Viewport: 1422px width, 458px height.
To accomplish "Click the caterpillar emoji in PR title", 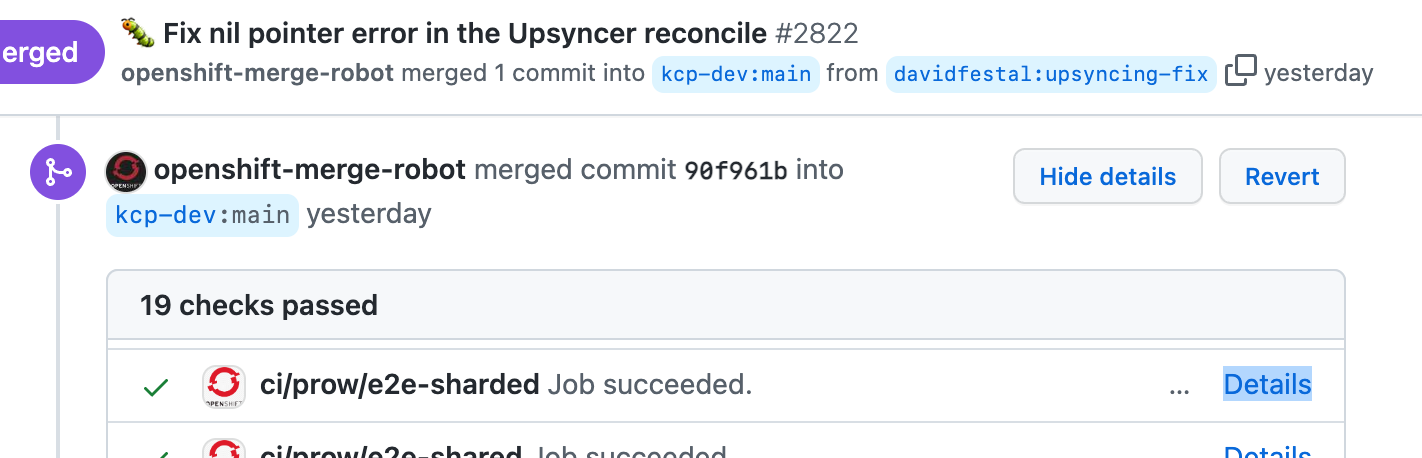I will click(x=137, y=33).
